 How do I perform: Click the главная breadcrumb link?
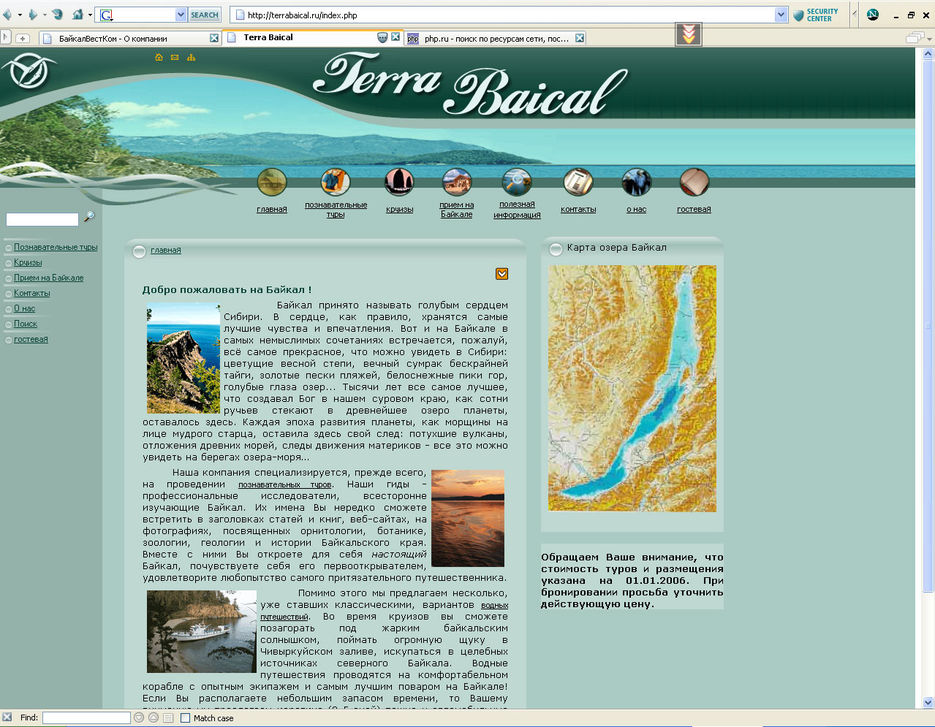[x=166, y=250]
